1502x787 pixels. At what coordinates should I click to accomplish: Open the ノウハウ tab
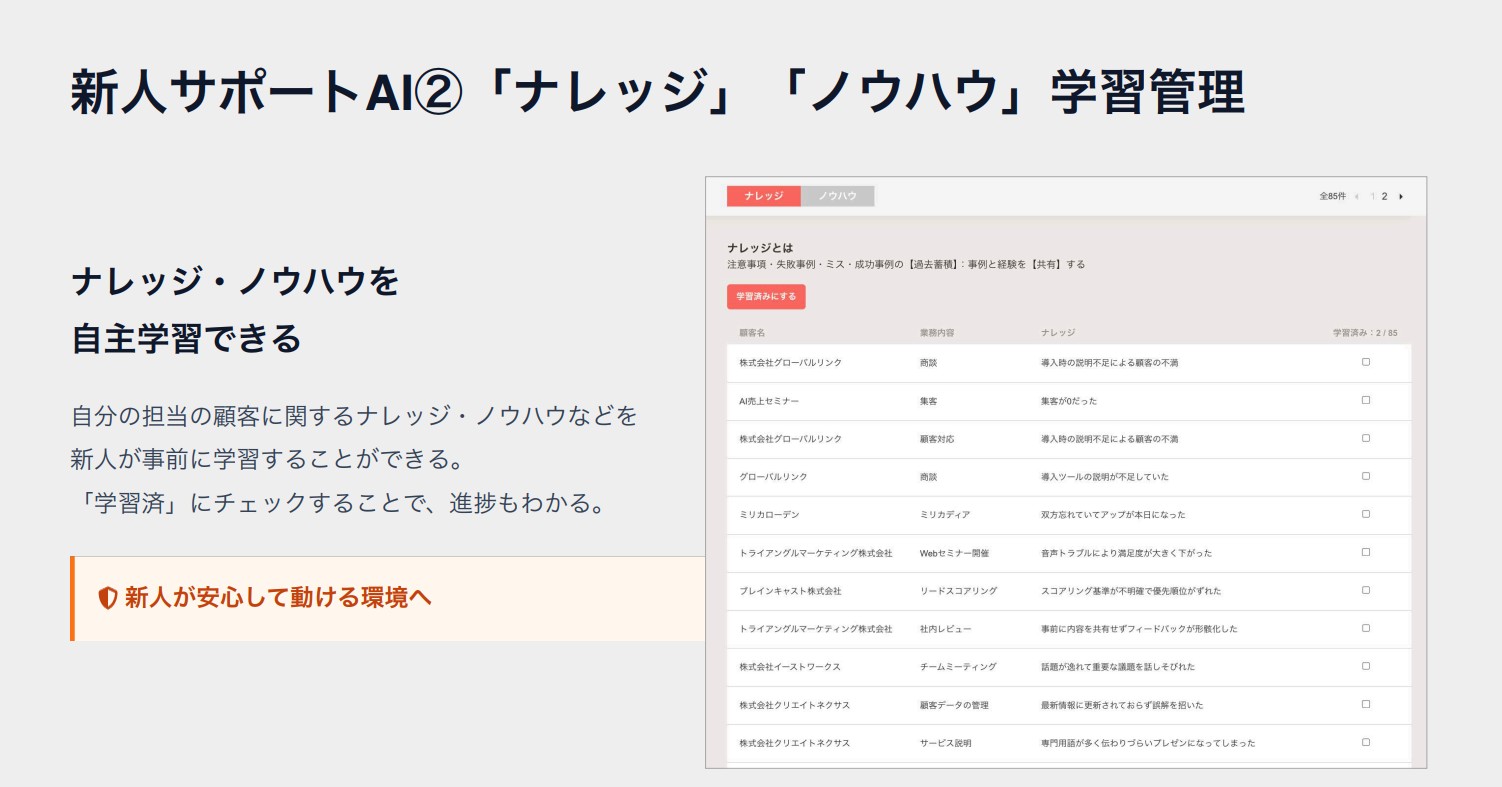coord(837,196)
